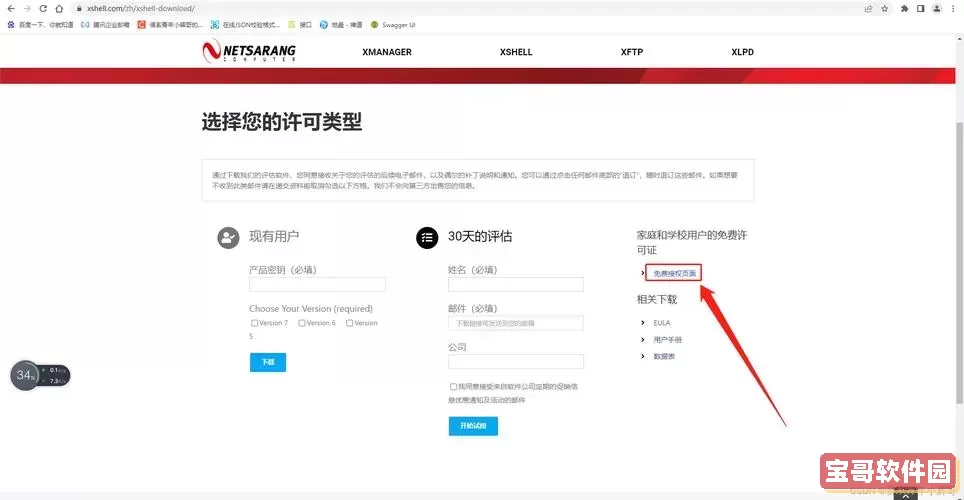The width and height of the screenshot is (964, 500).
Task: Open the extensions puzzle icon
Action: tap(904, 9)
